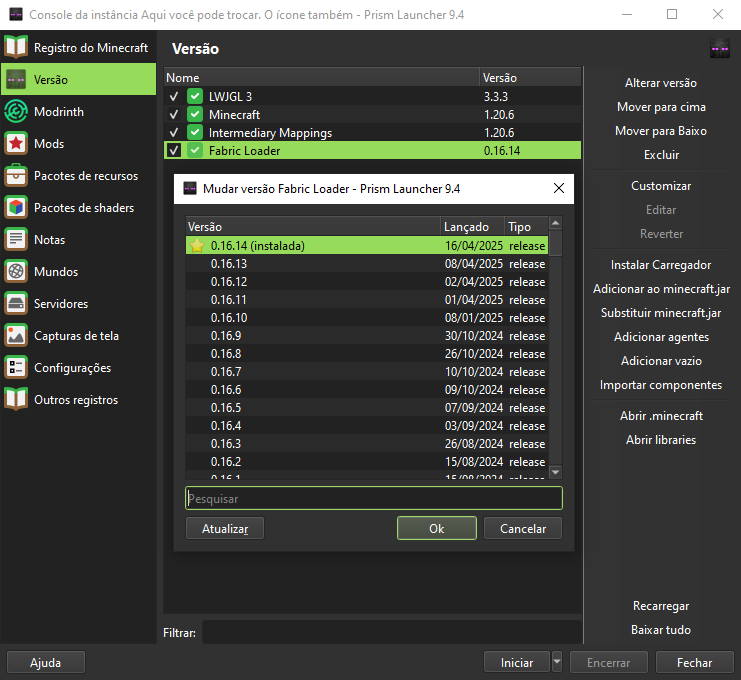
Task: Toggle Intermediary Mappings checkbox
Action: (174, 132)
